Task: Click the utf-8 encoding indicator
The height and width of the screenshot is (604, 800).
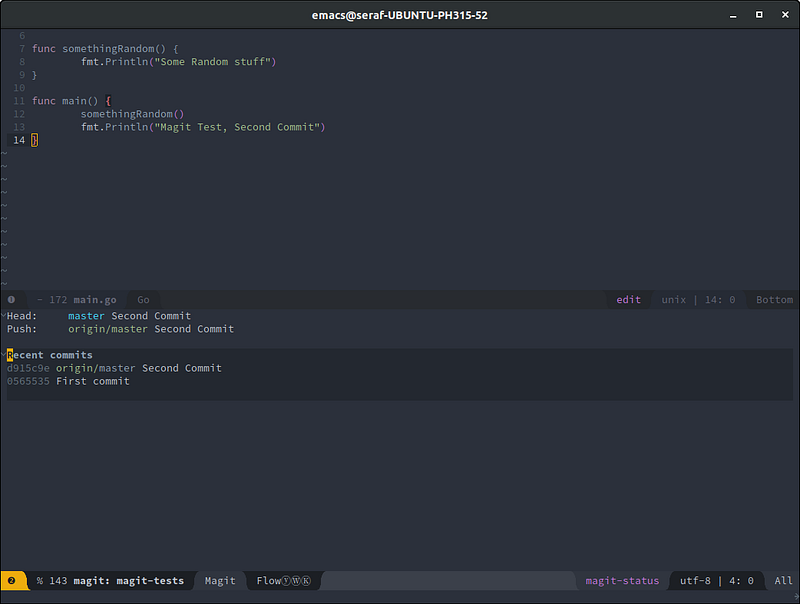Action: 697,580
